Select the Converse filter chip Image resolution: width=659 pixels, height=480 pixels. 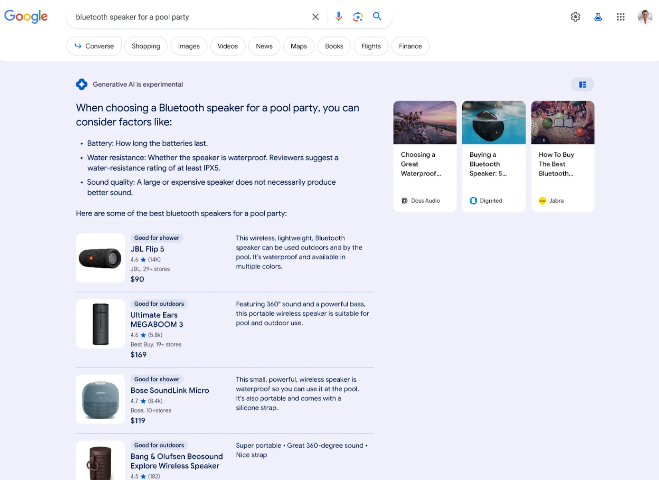coord(94,46)
